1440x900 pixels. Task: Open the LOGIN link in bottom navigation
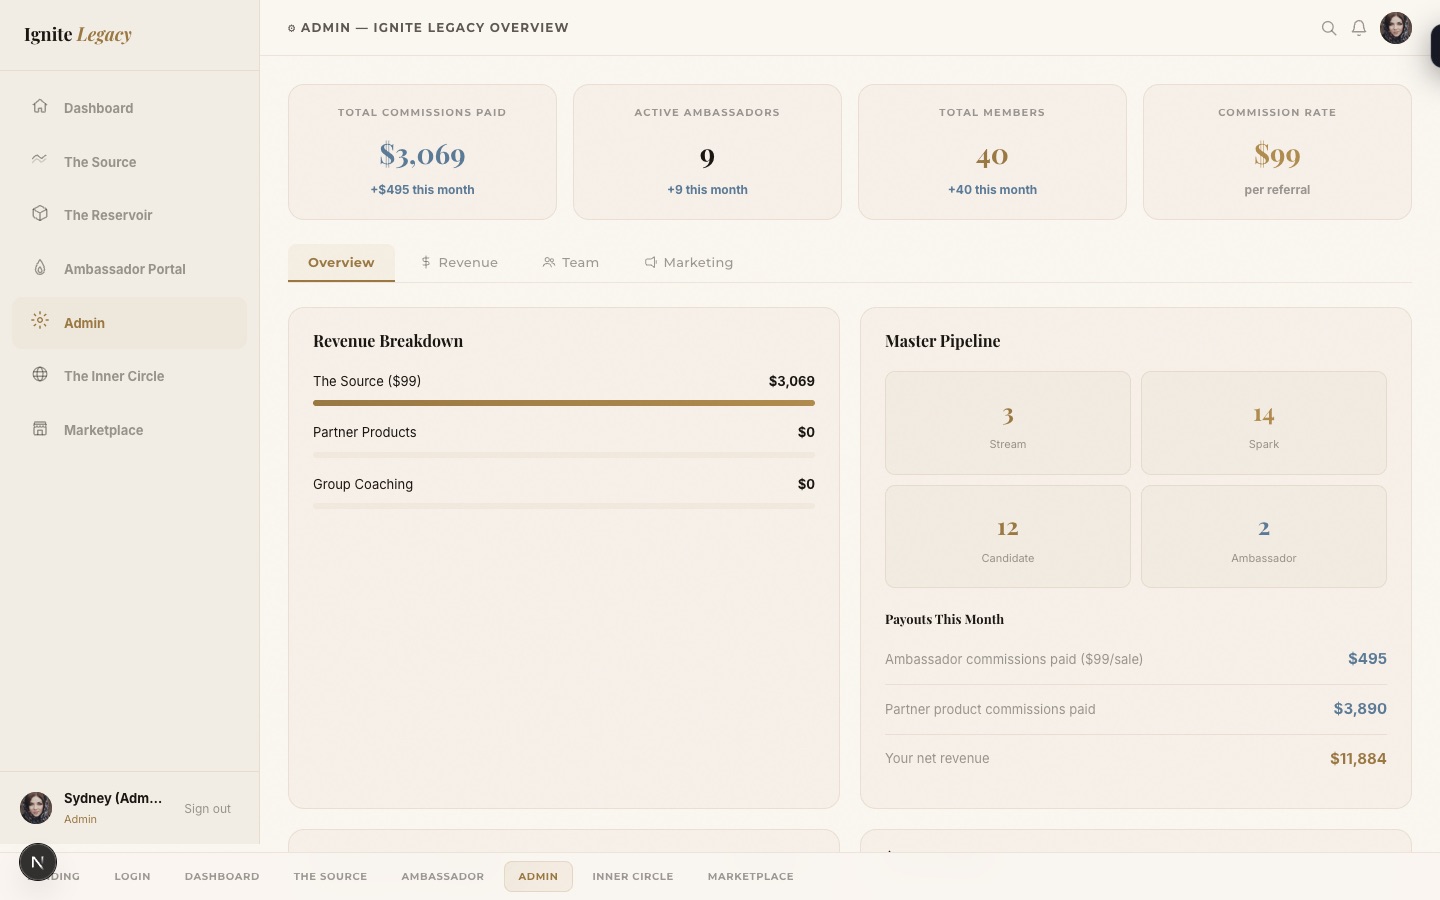pyautogui.click(x=132, y=876)
